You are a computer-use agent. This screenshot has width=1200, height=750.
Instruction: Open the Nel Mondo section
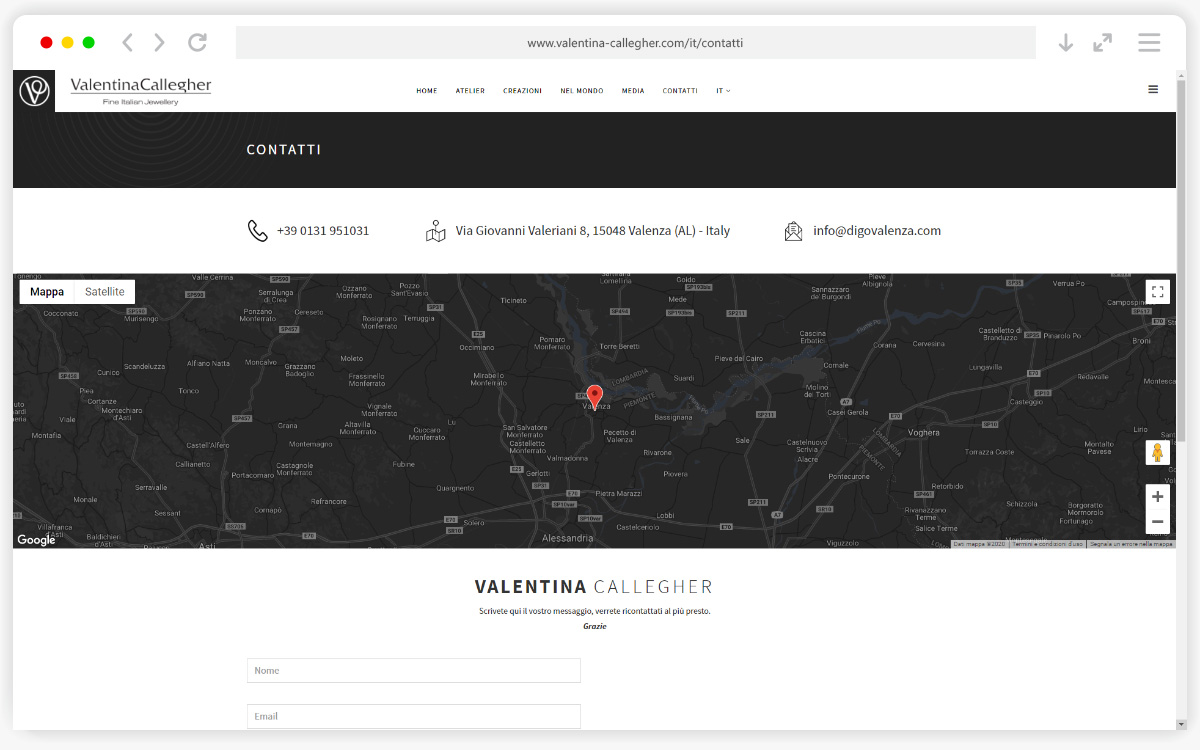(x=581, y=91)
